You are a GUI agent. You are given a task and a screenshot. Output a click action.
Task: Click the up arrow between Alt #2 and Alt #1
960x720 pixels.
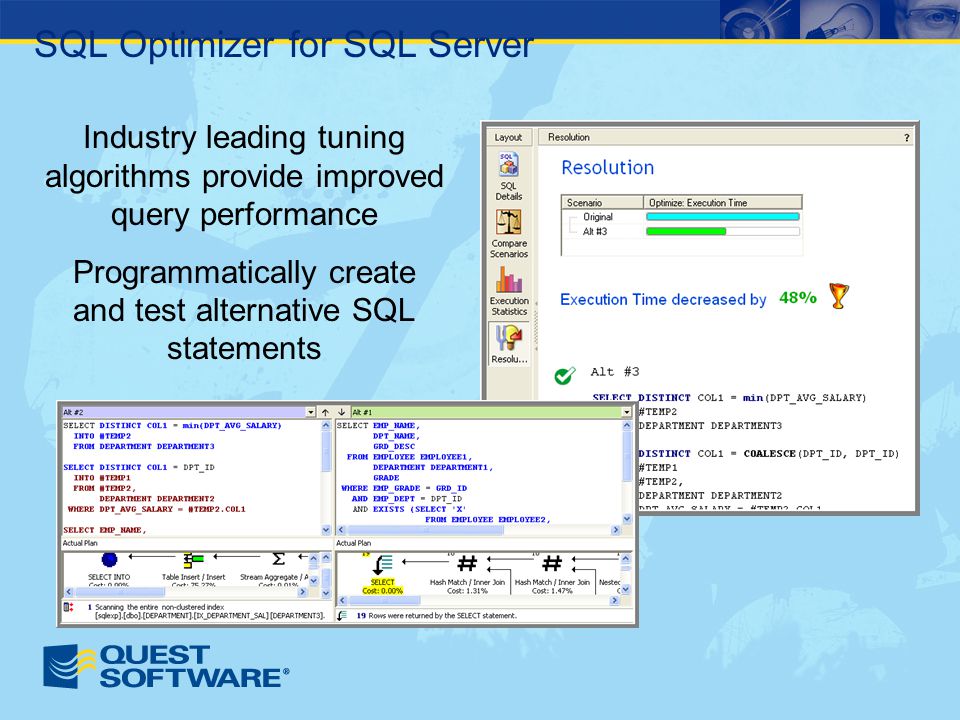click(x=325, y=412)
